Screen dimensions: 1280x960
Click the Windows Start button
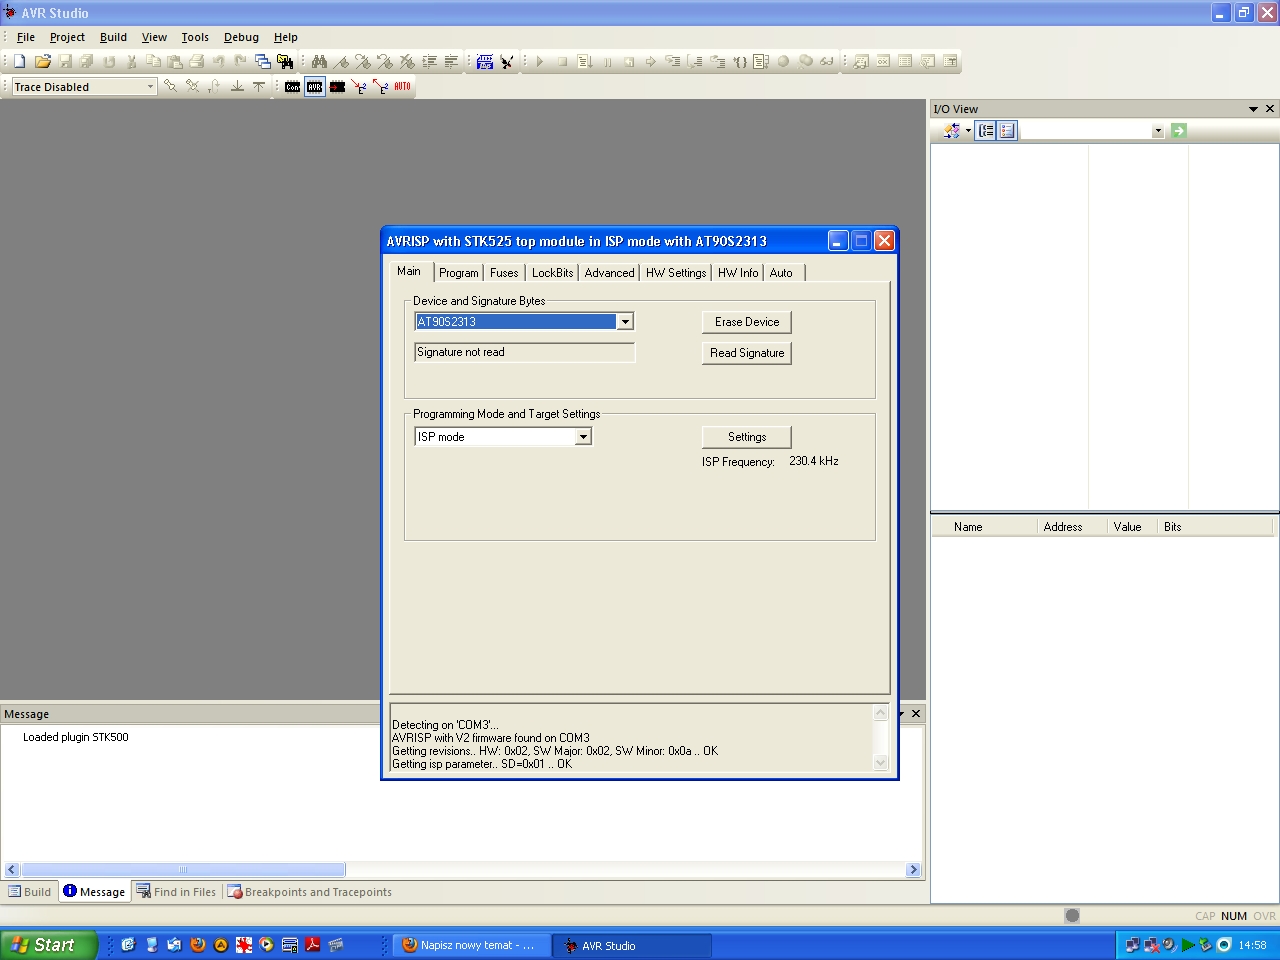click(48, 945)
